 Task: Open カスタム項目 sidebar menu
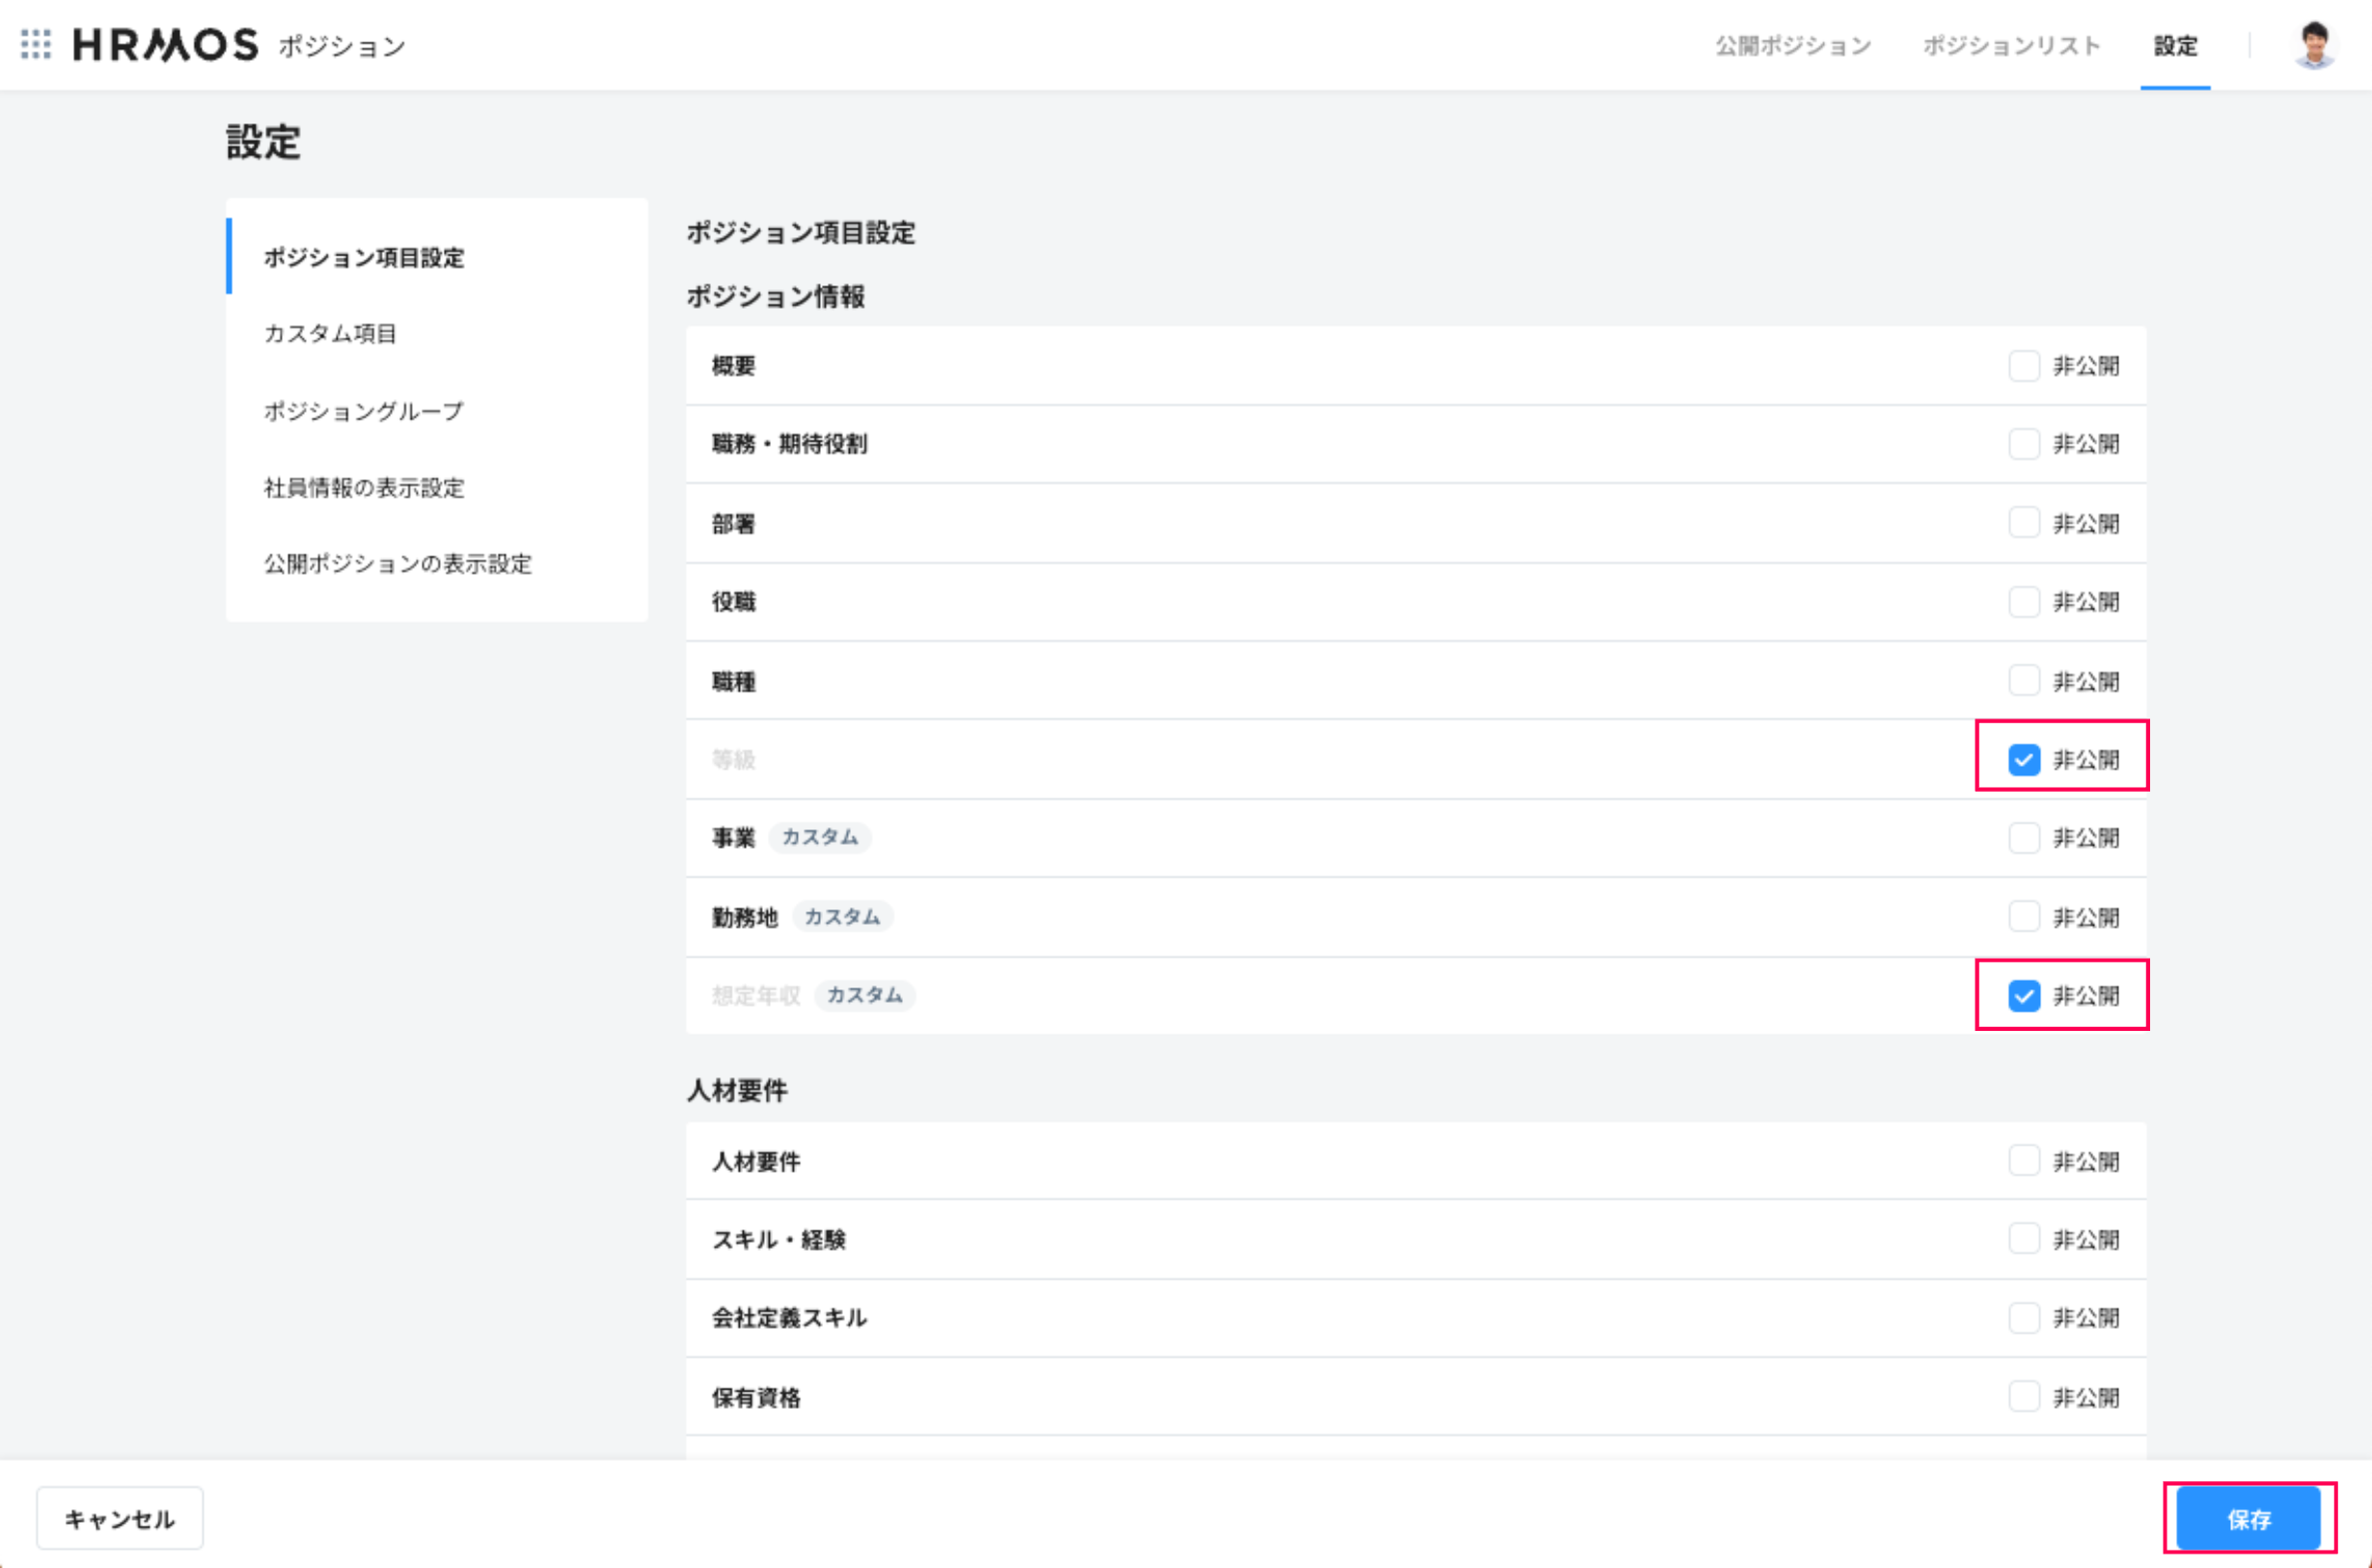(330, 334)
